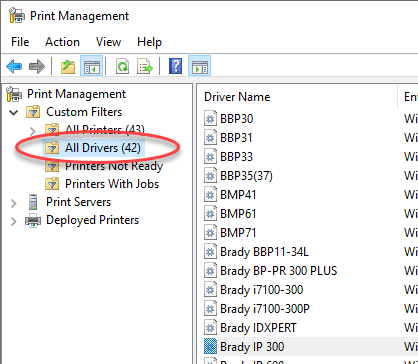Click the BMP41 driver icon
The height and width of the screenshot is (364, 418).
coord(210,195)
